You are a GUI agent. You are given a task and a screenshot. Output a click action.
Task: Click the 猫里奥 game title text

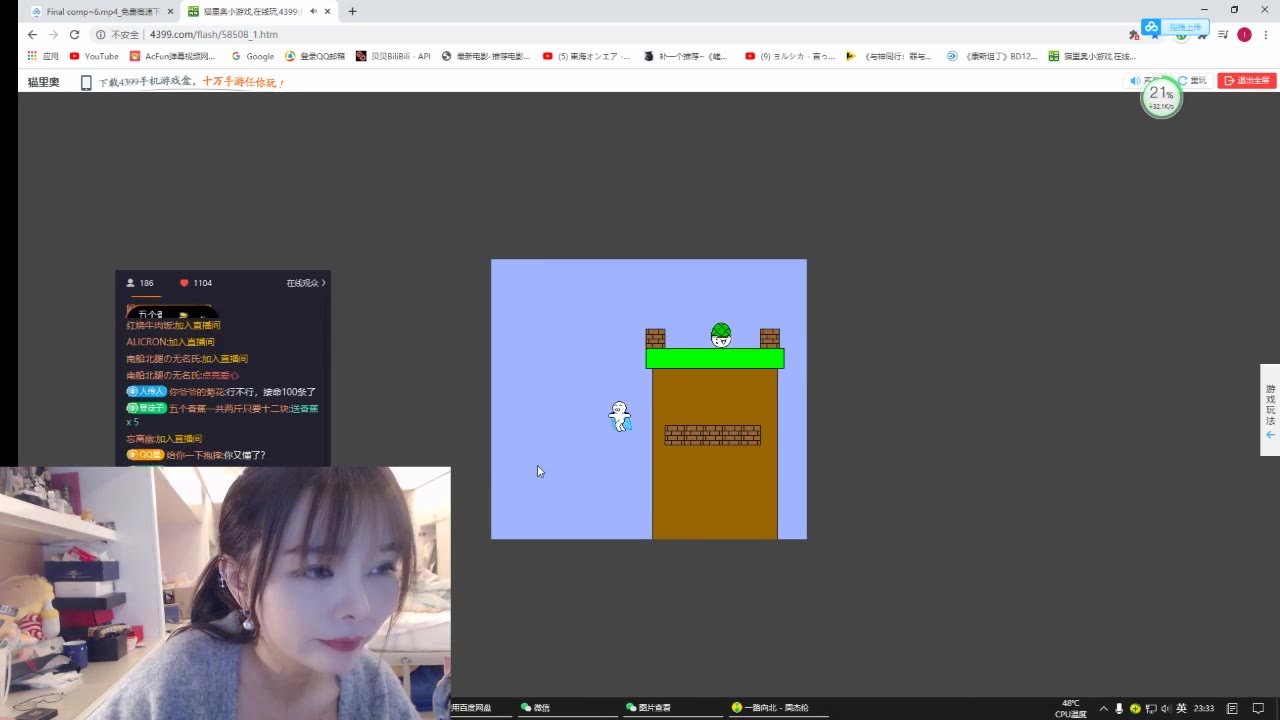43,82
